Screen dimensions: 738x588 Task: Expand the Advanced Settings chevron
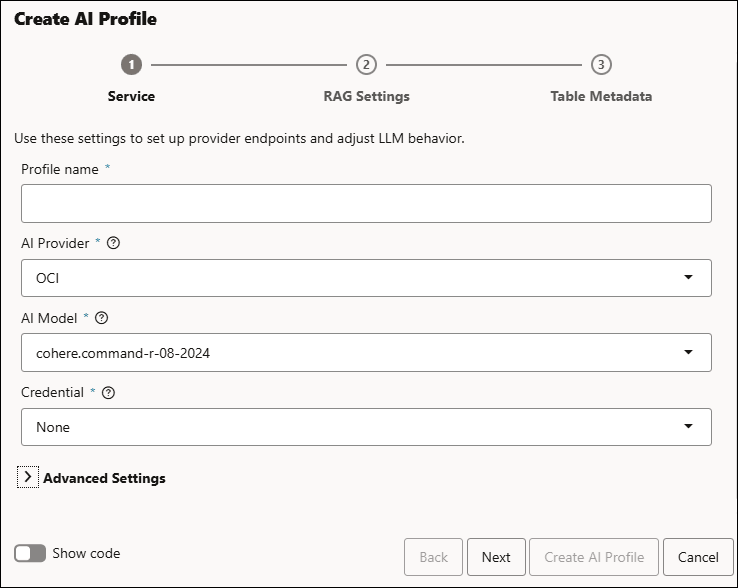[x=27, y=478]
